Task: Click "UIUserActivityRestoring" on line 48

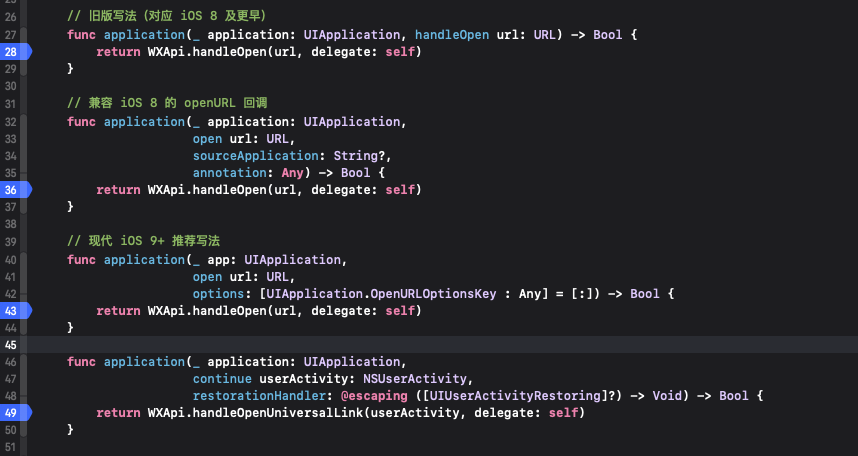Action: 515,396
